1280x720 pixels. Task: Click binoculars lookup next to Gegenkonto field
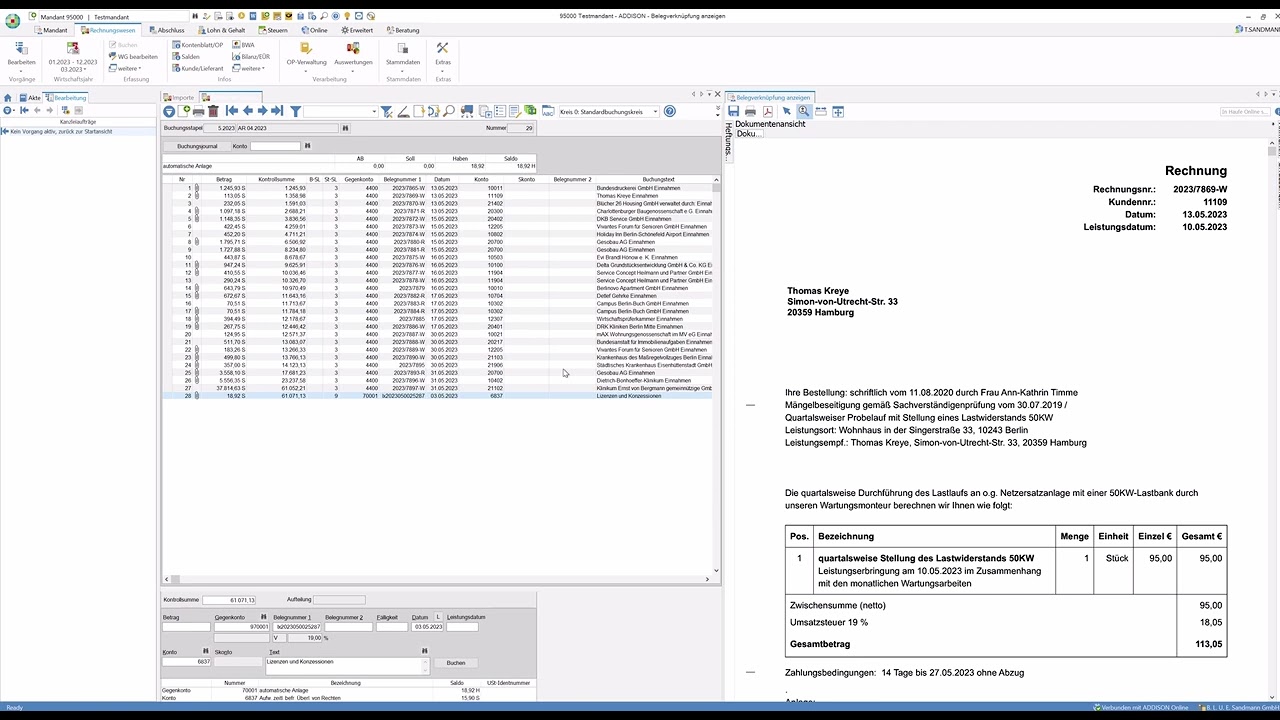tap(264, 617)
